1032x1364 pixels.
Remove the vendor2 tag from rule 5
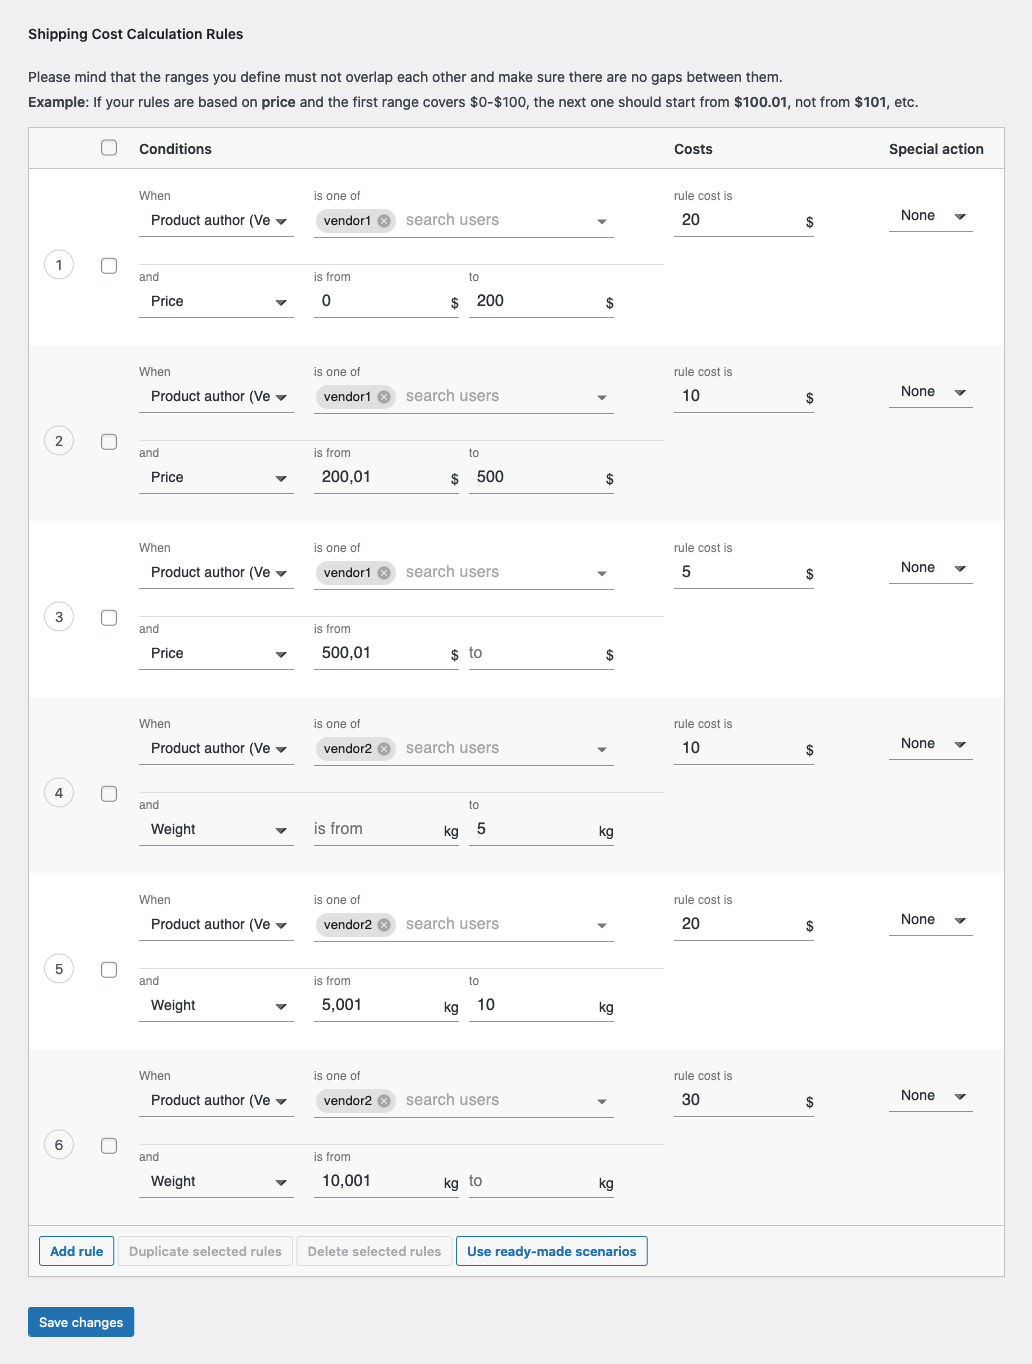coord(384,924)
